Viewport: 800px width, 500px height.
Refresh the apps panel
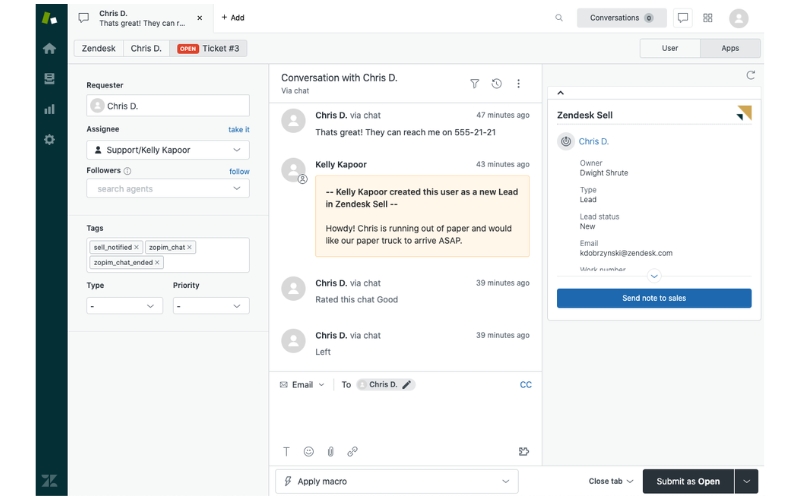coord(751,75)
